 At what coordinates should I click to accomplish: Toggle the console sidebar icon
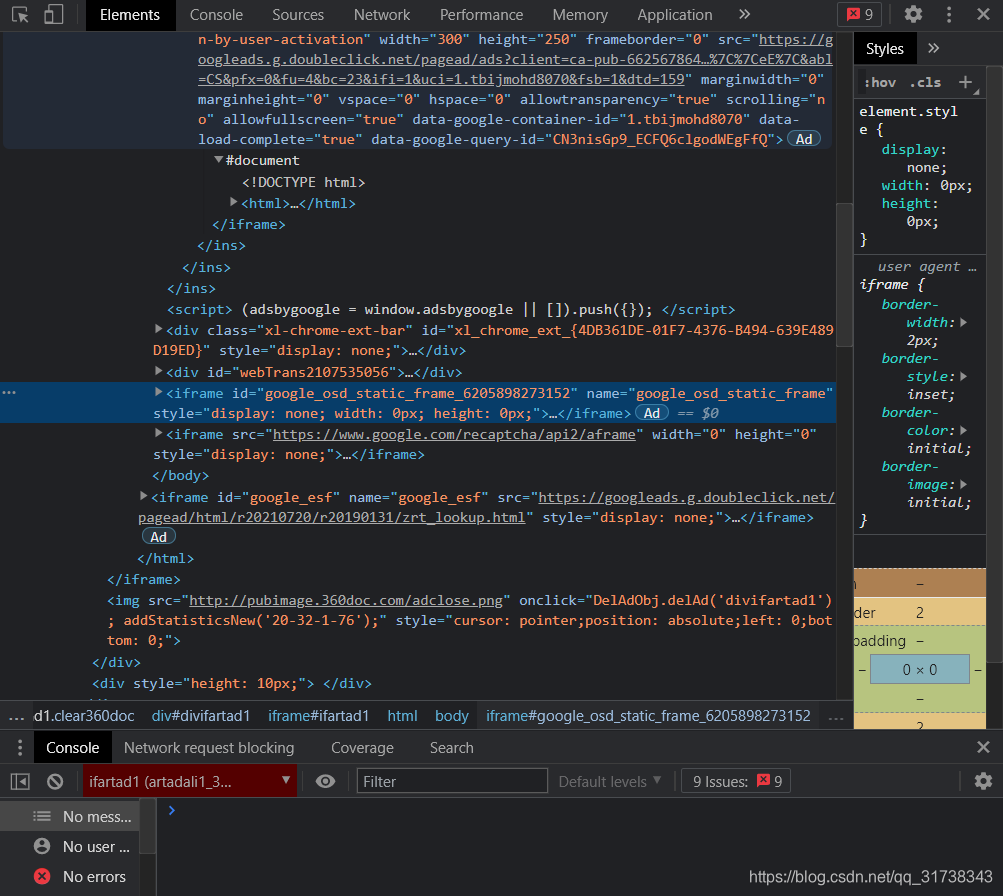[x=20, y=782]
